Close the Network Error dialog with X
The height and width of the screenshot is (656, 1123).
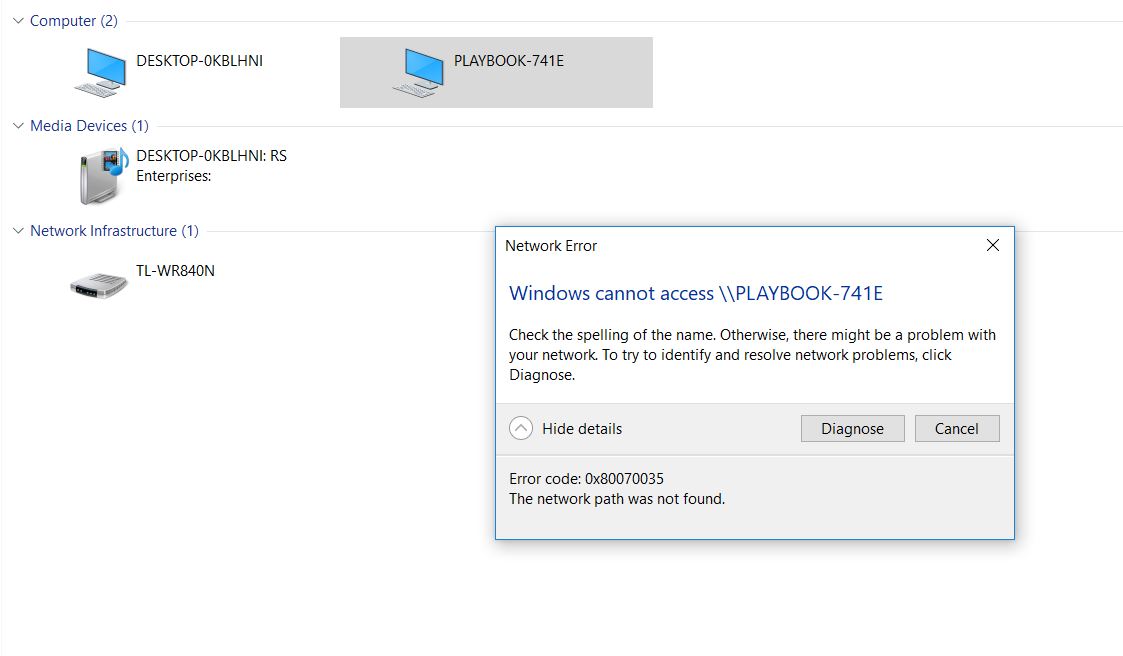pyautogui.click(x=993, y=246)
